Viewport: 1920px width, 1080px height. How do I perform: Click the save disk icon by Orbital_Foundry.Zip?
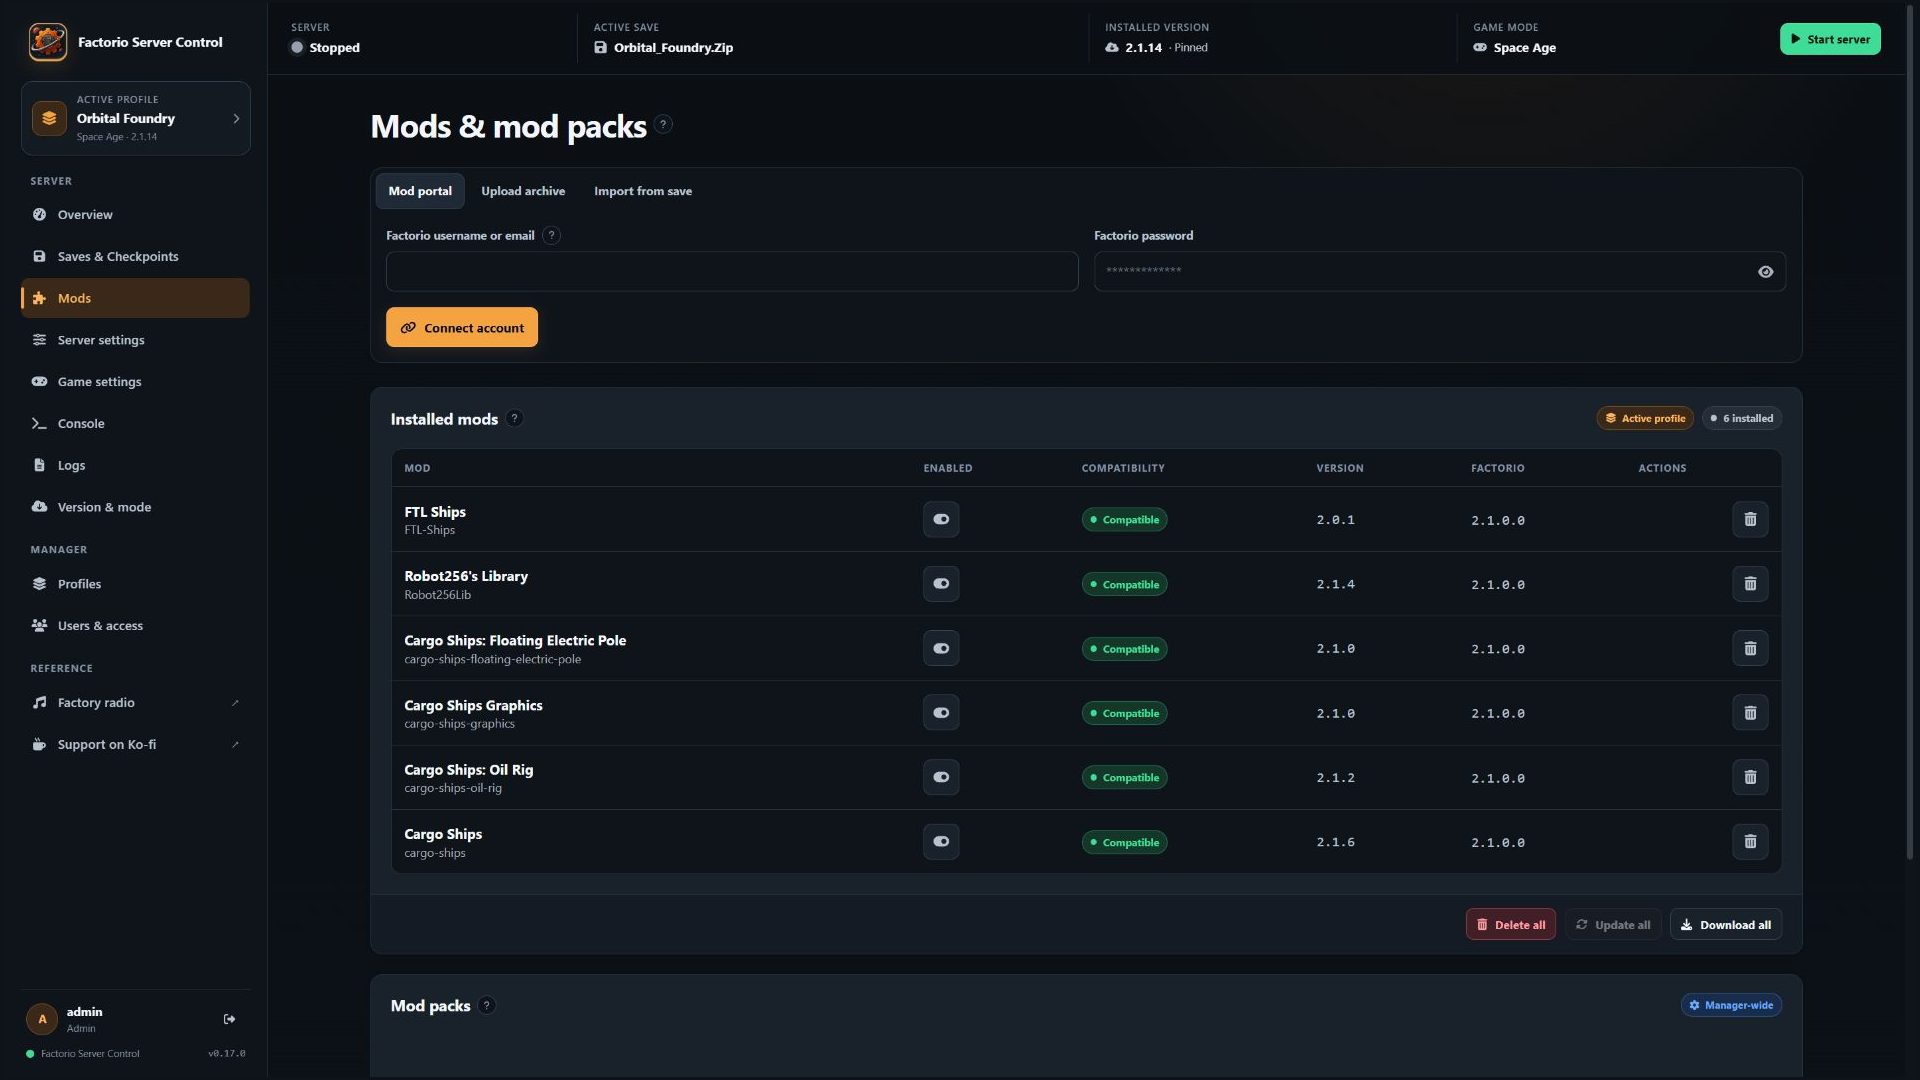(600, 48)
